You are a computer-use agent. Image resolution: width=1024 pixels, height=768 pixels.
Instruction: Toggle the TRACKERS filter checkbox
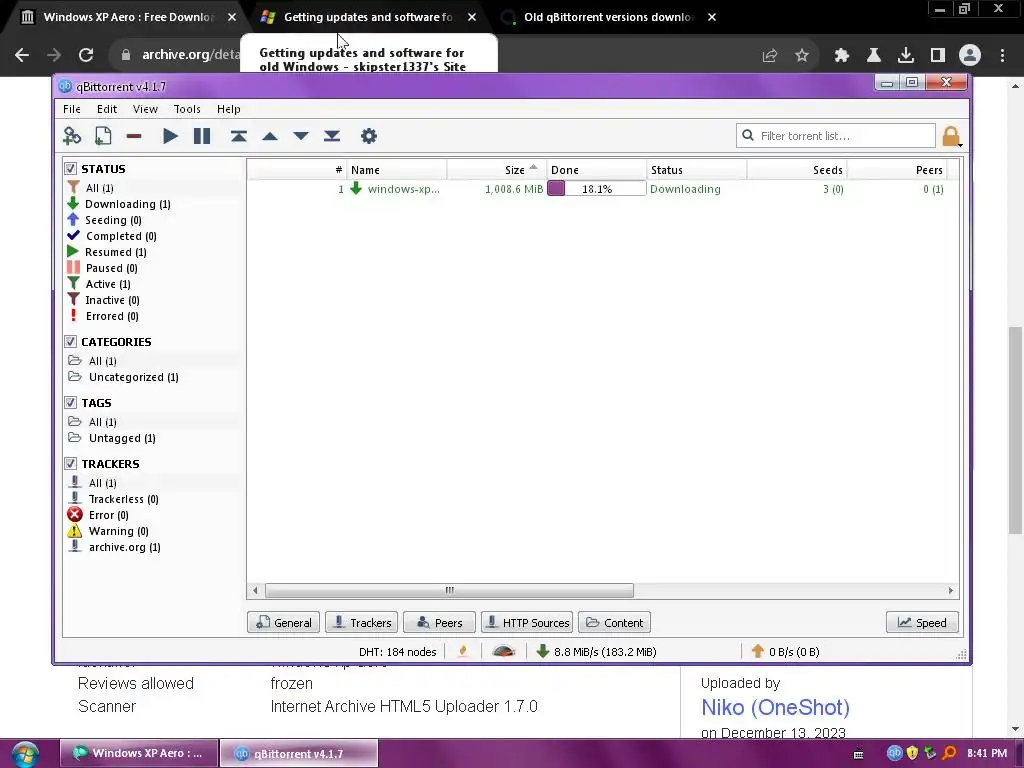pyautogui.click(x=71, y=464)
